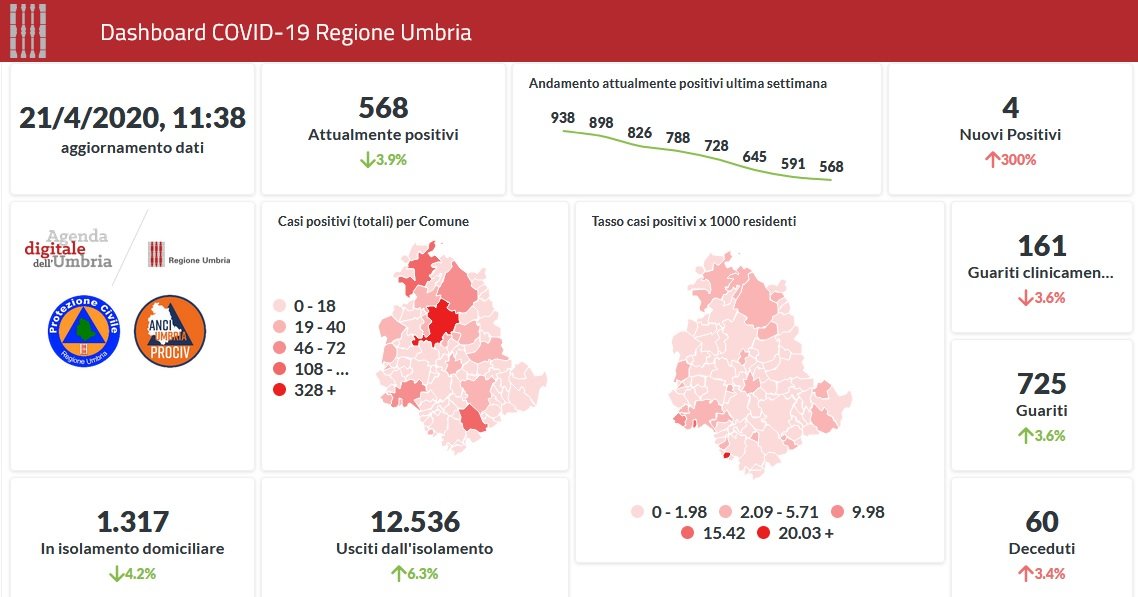This screenshot has height=597, width=1138.
Task: Open the Dashboard COVID-19 Regione Umbria title
Action: pos(286,32)
